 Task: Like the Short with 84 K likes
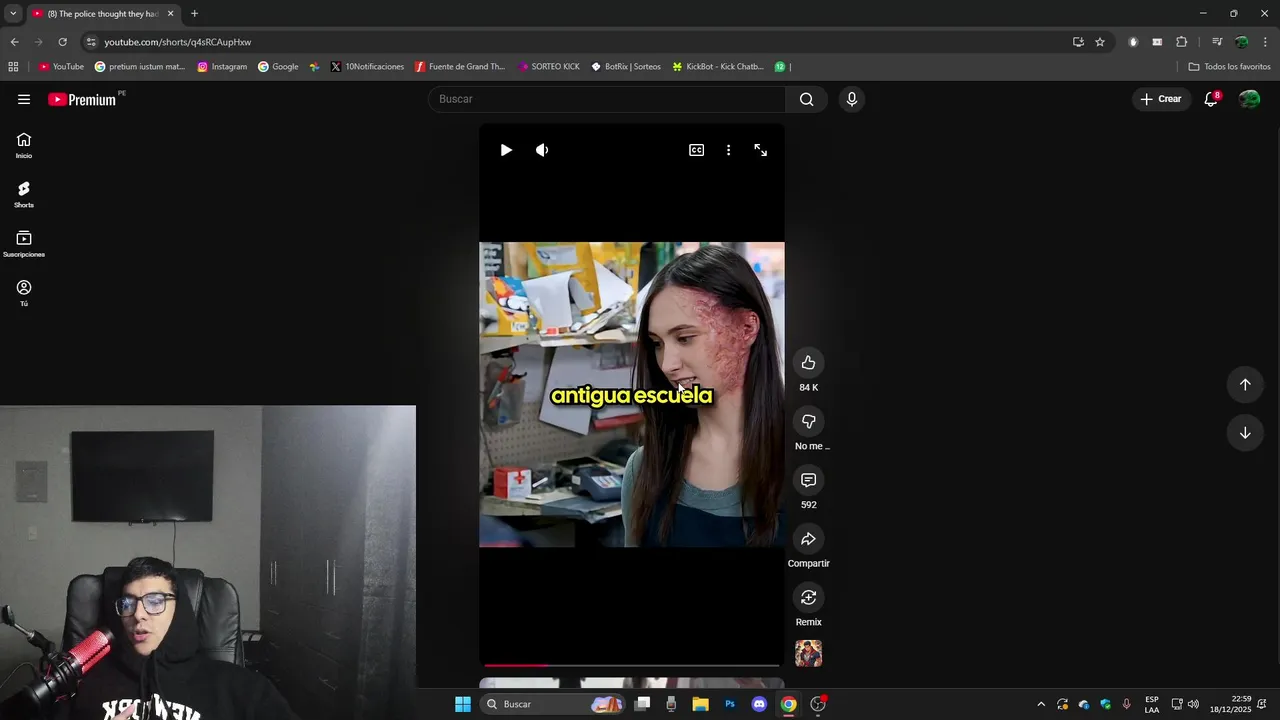tap(809, 363)
